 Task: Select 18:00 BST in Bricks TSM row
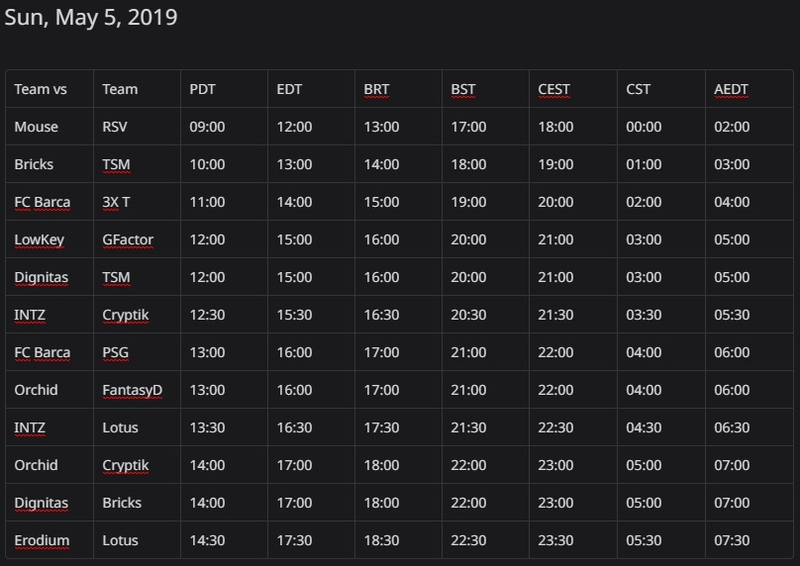[x=468, y=164]
